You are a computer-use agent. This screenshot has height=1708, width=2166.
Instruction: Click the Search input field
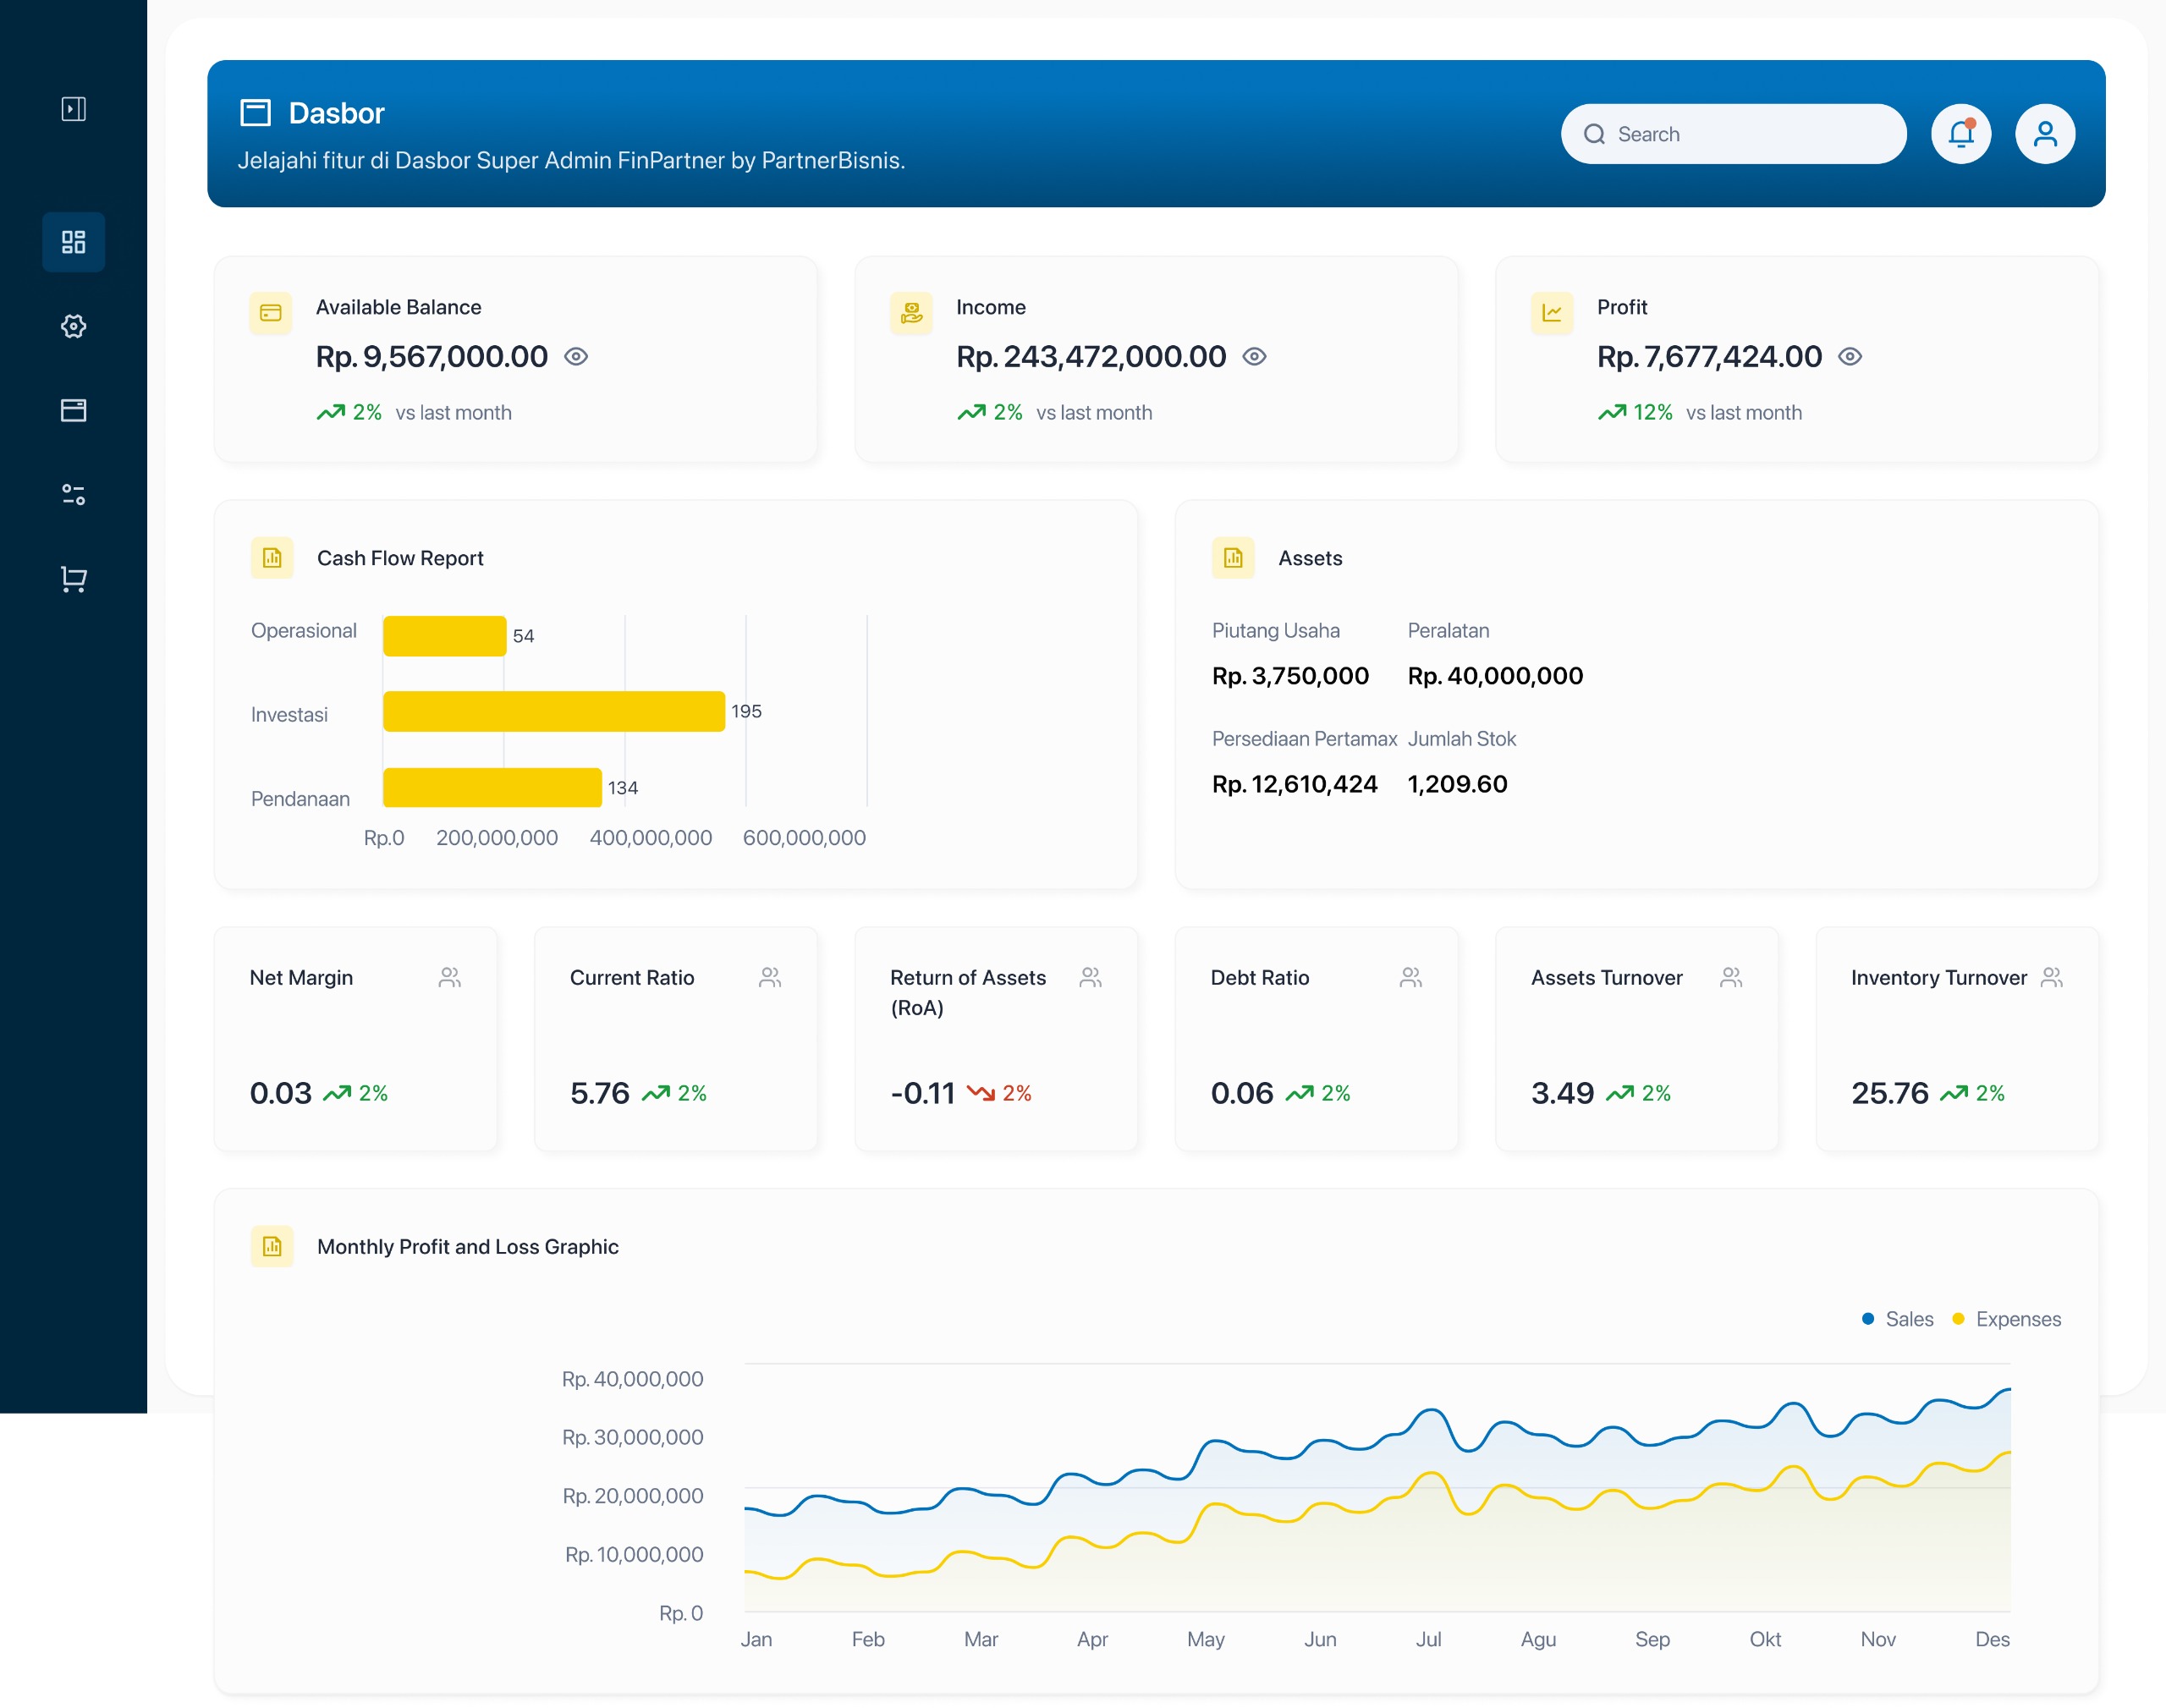click(x=1745, y=134)
